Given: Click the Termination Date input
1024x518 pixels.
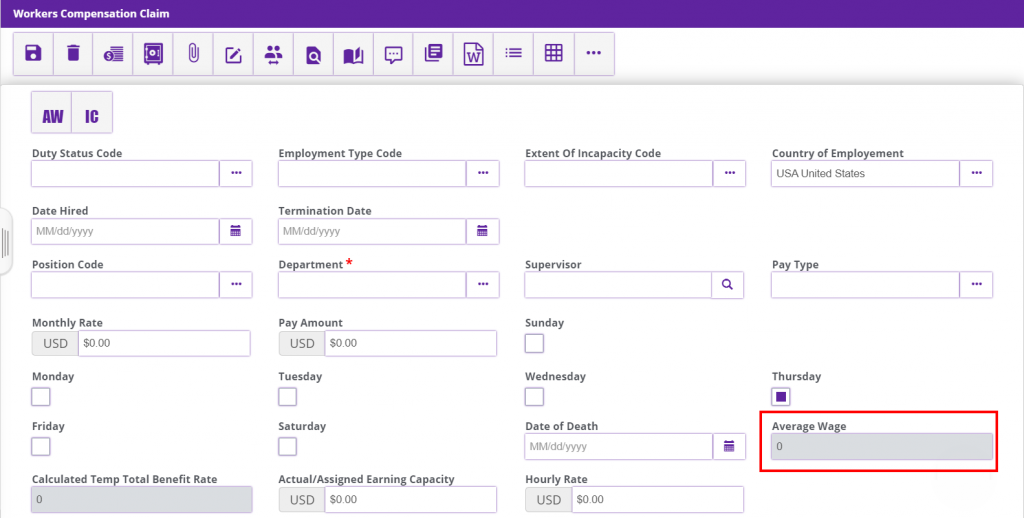Looking at the screenshot, I should (372, 231).
